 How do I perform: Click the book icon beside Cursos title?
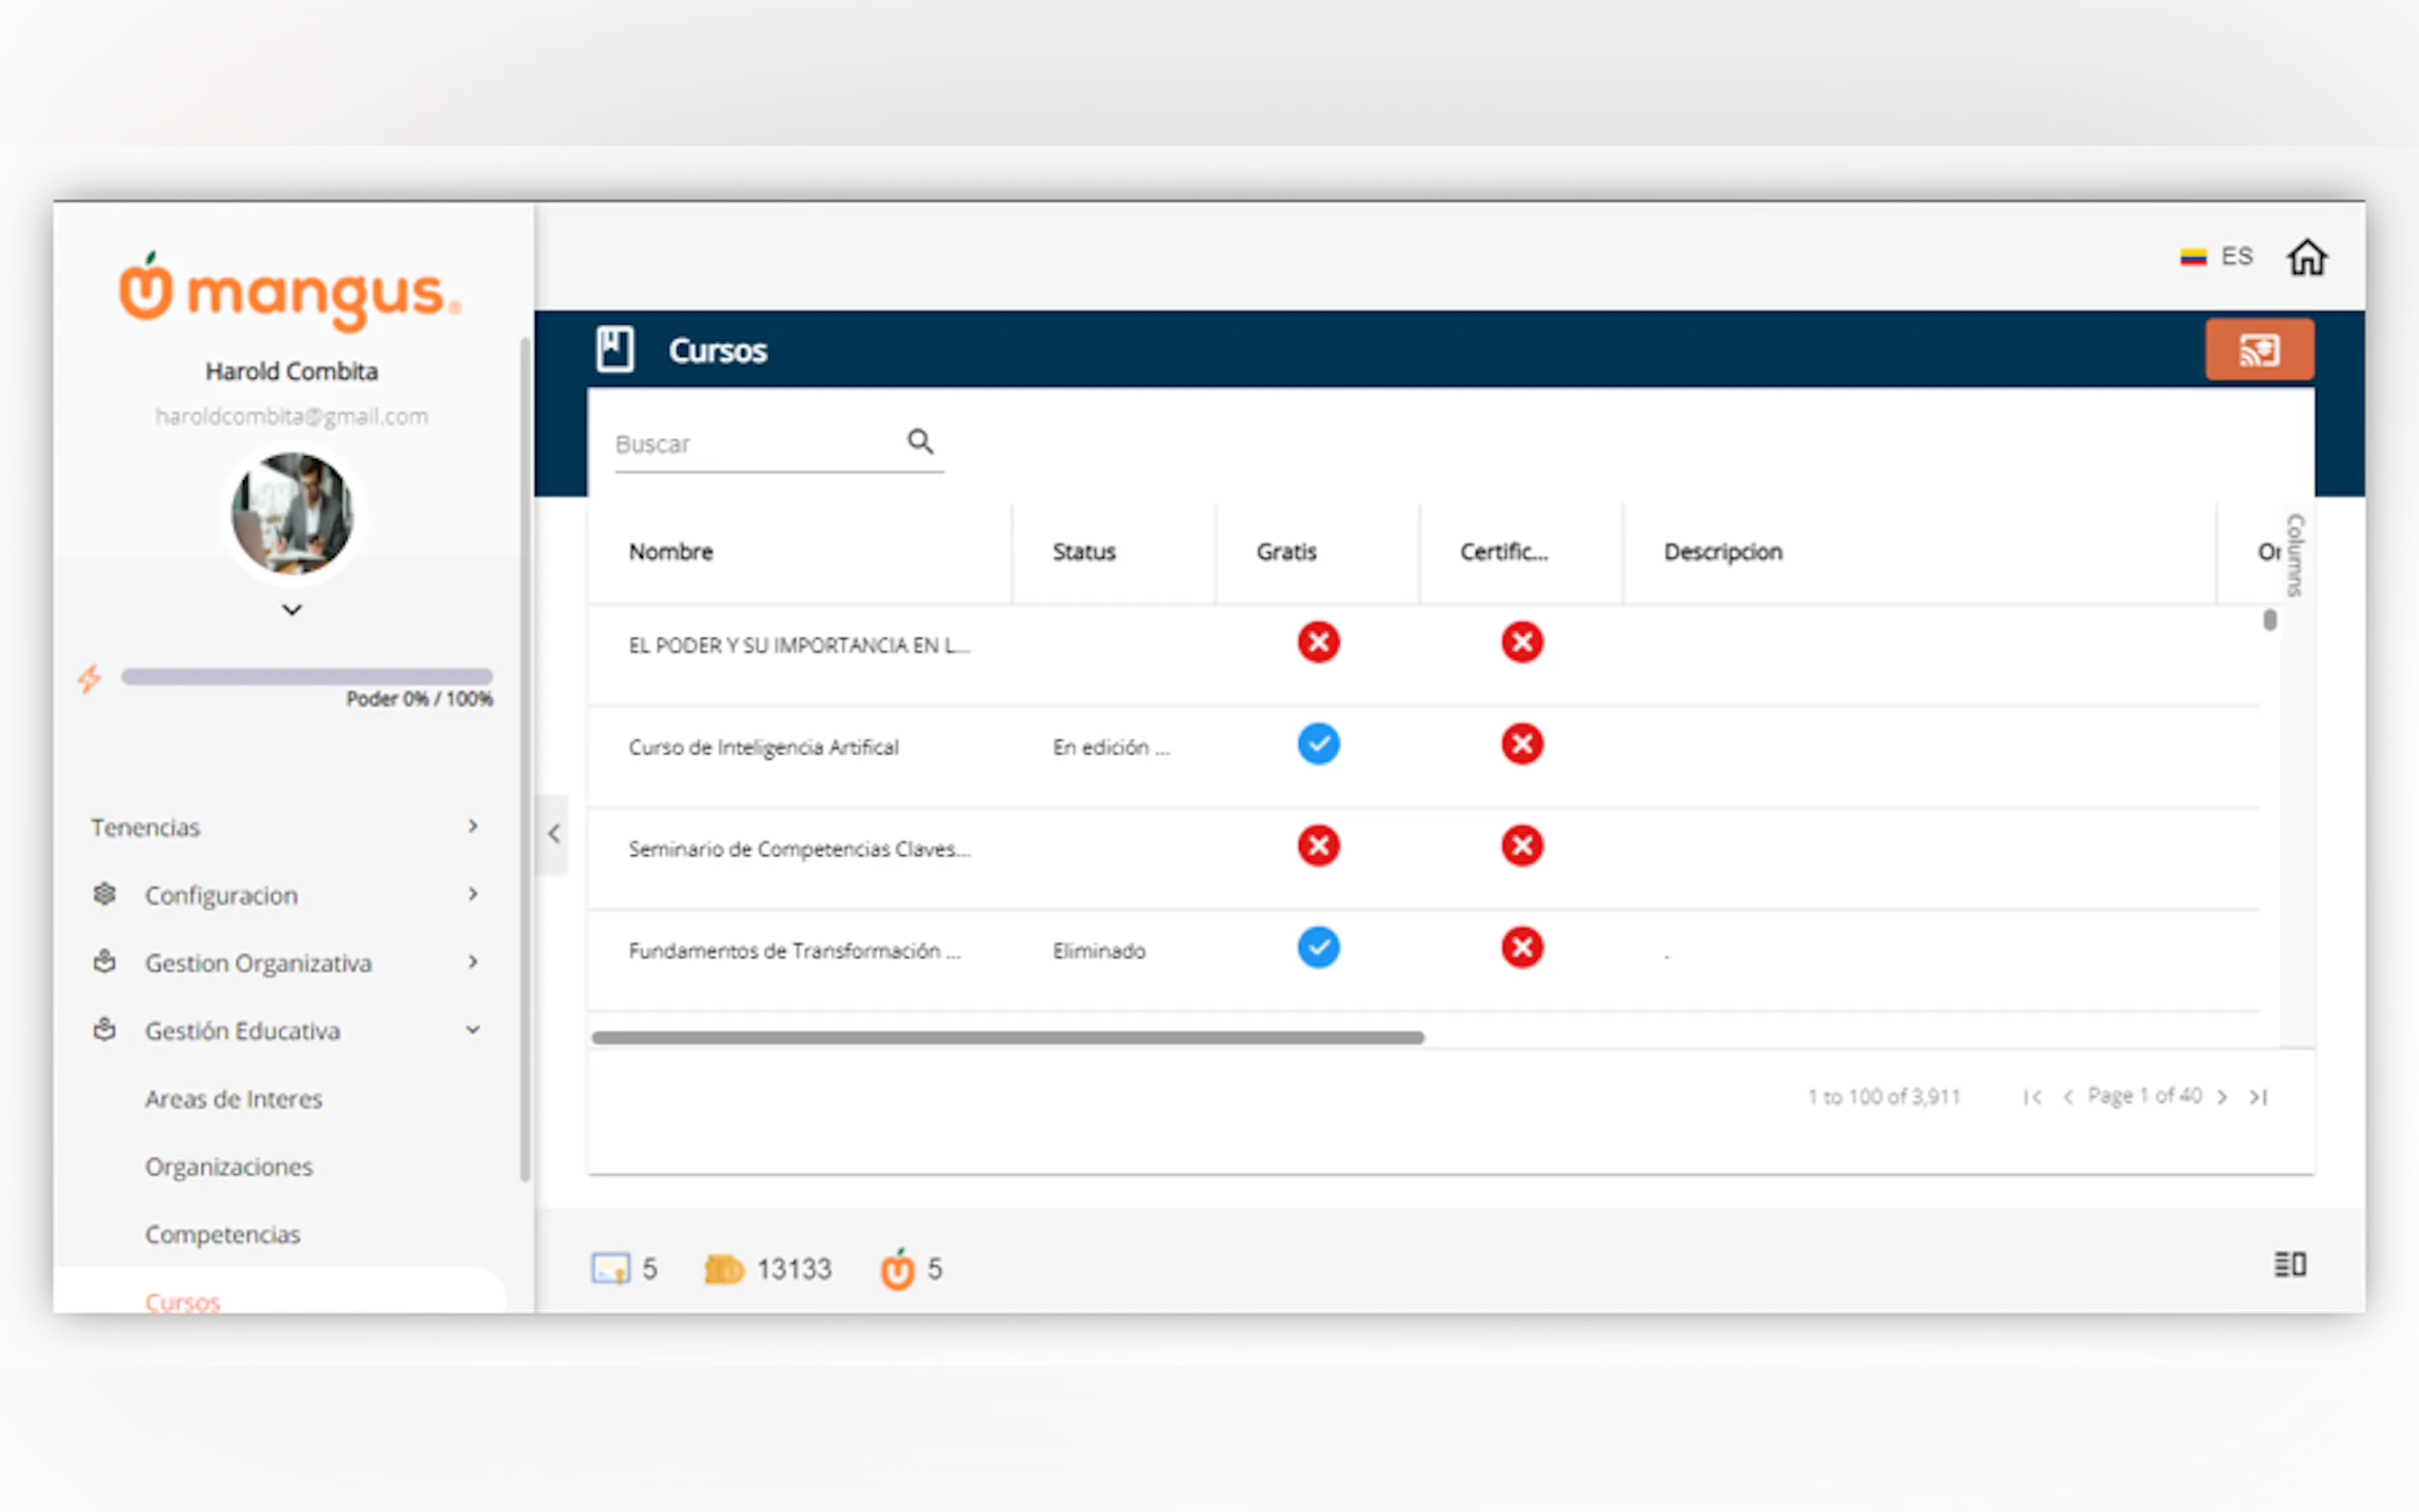click(x=614, y=350)
